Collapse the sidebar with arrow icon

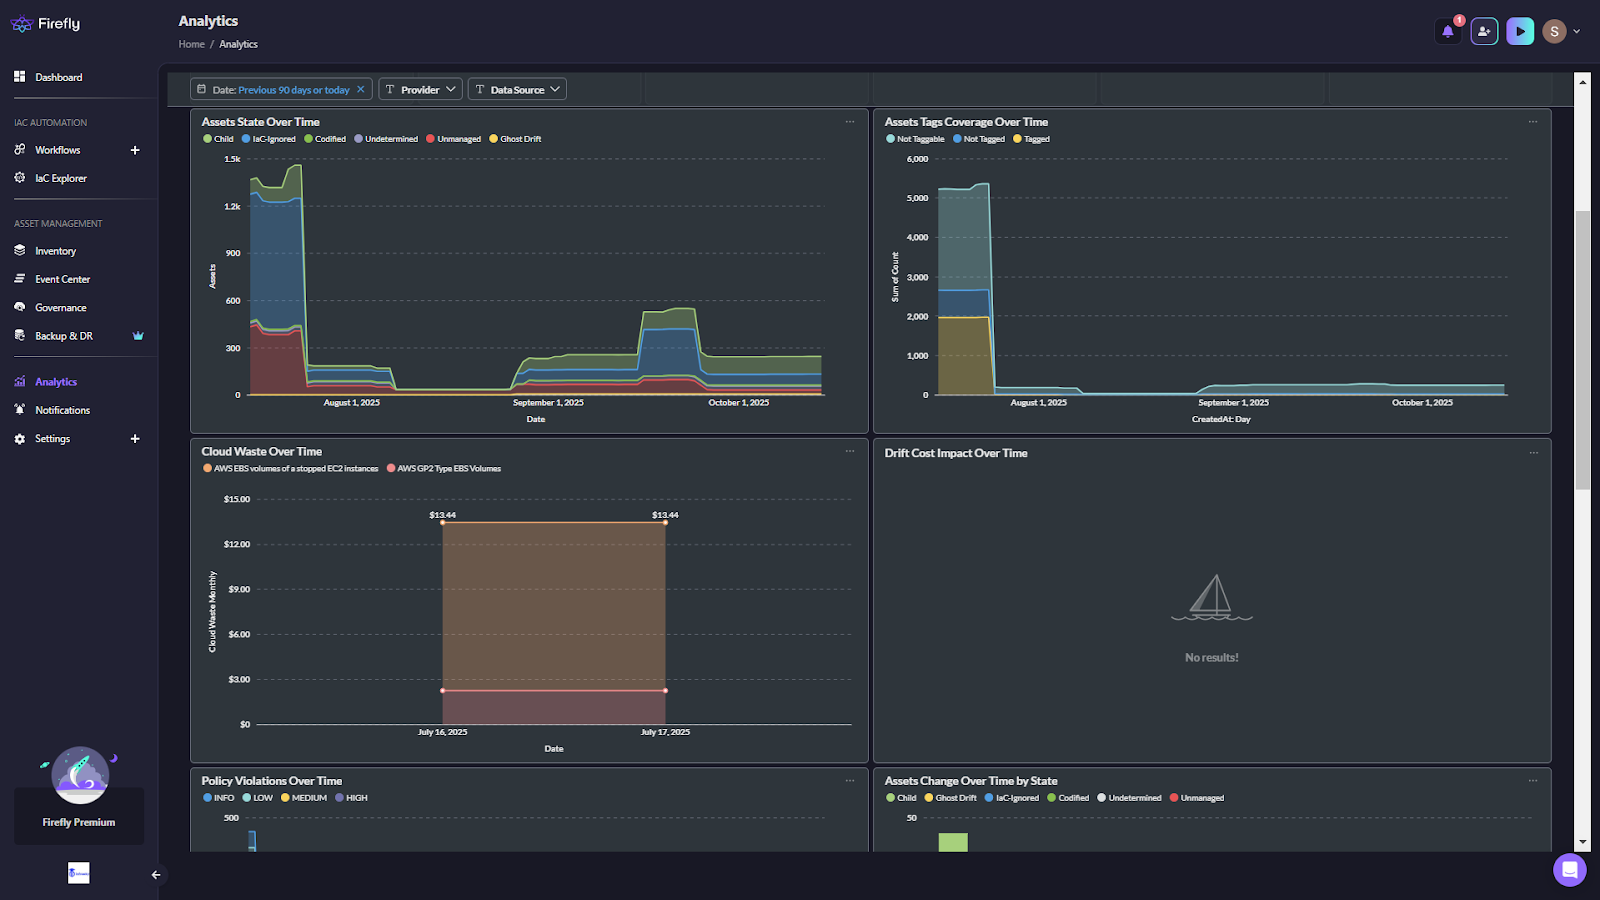point(156,875)
